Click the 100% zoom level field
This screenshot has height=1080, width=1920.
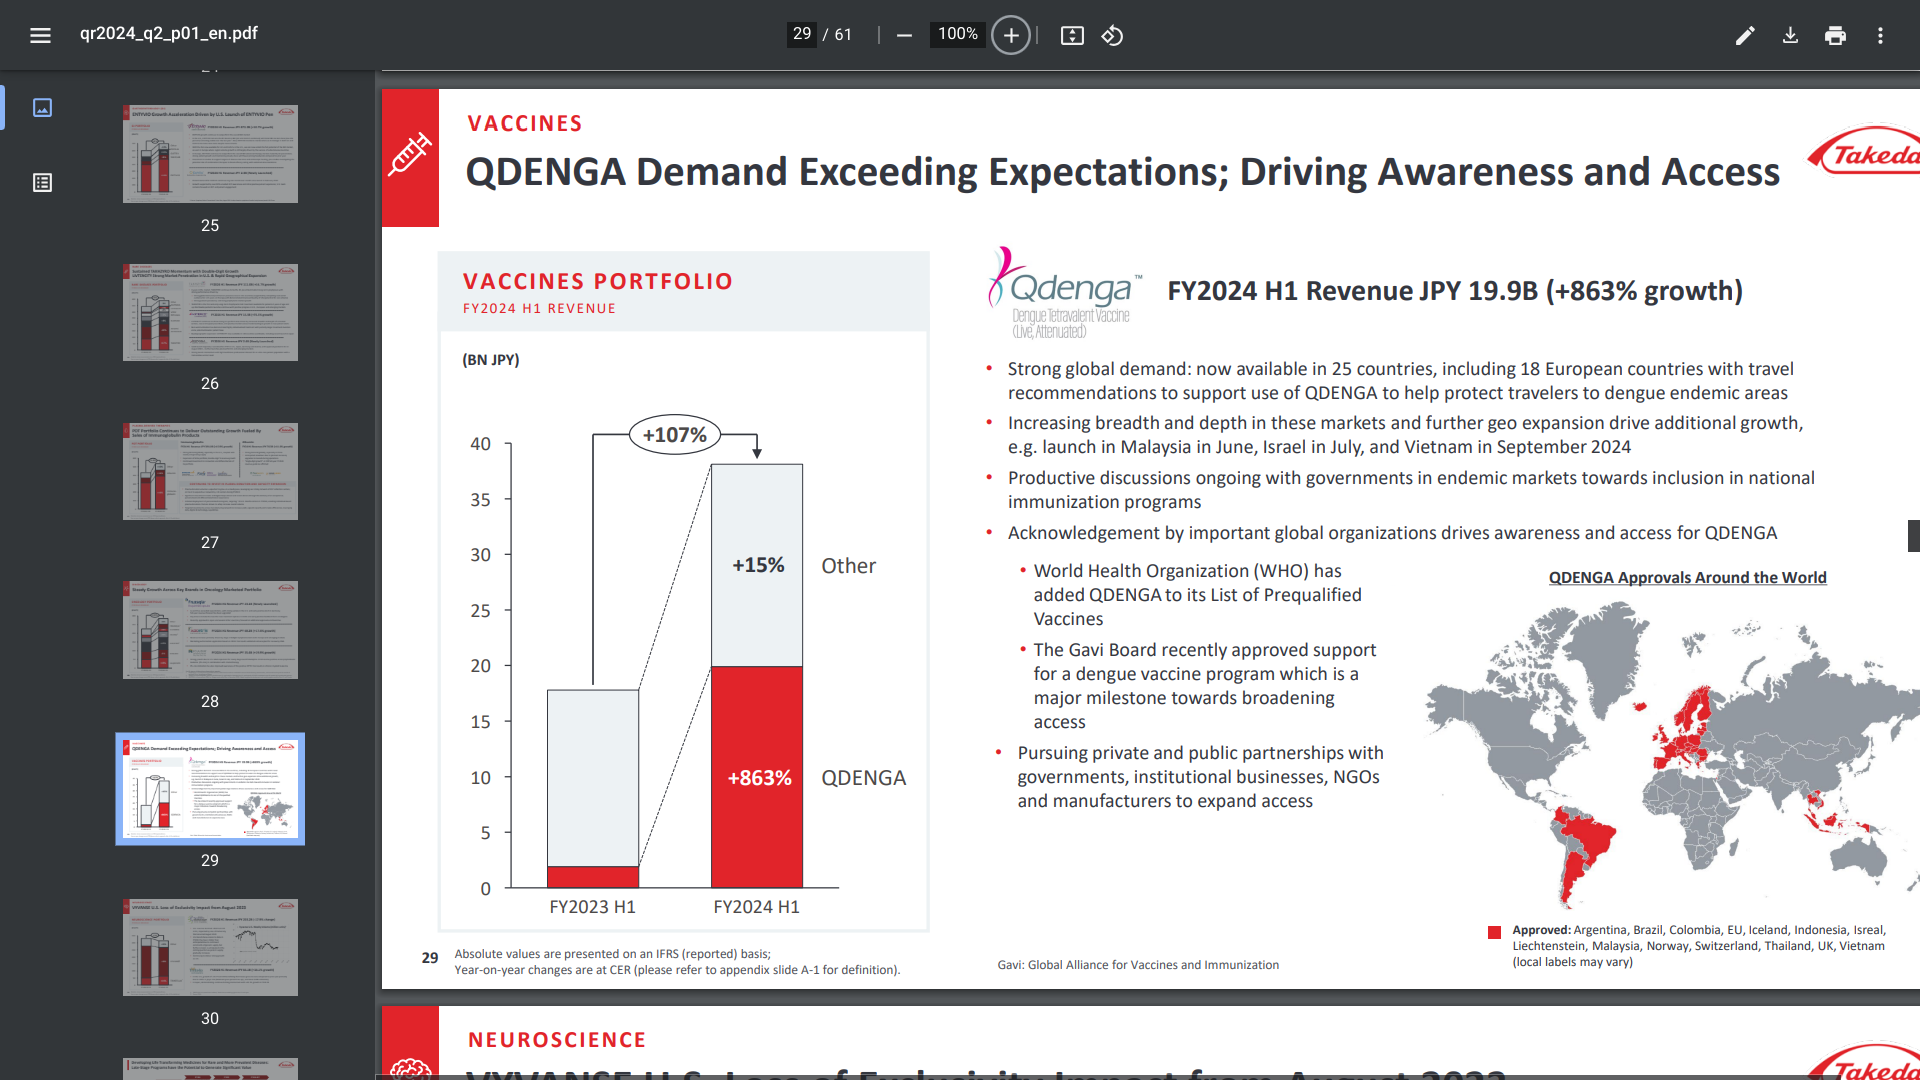[957, 34]
